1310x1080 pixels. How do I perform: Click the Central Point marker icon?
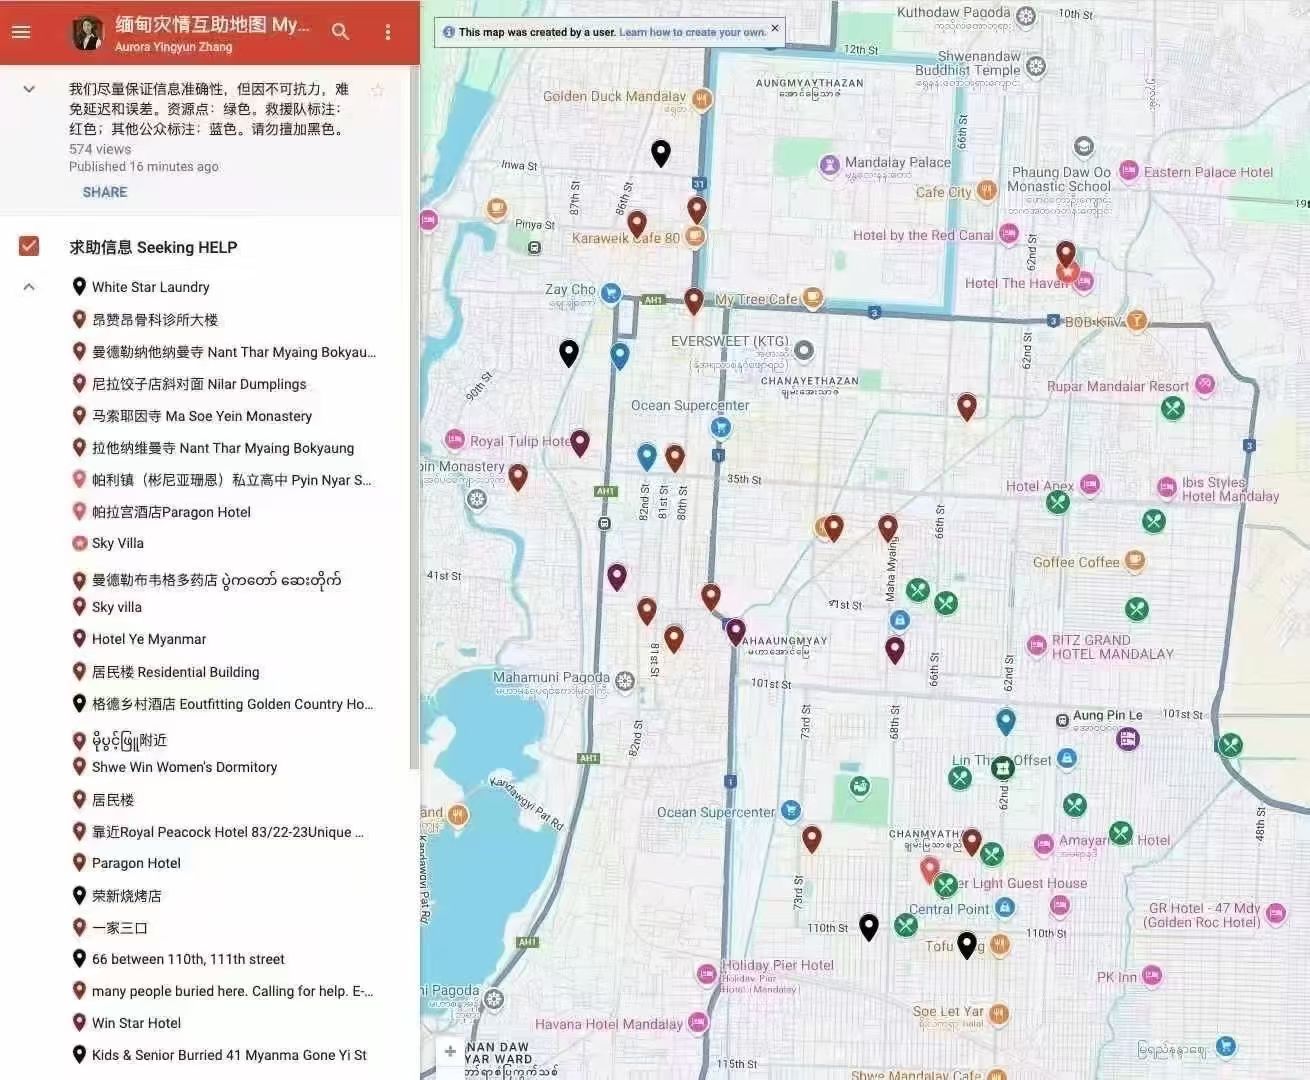point(1005,907)
